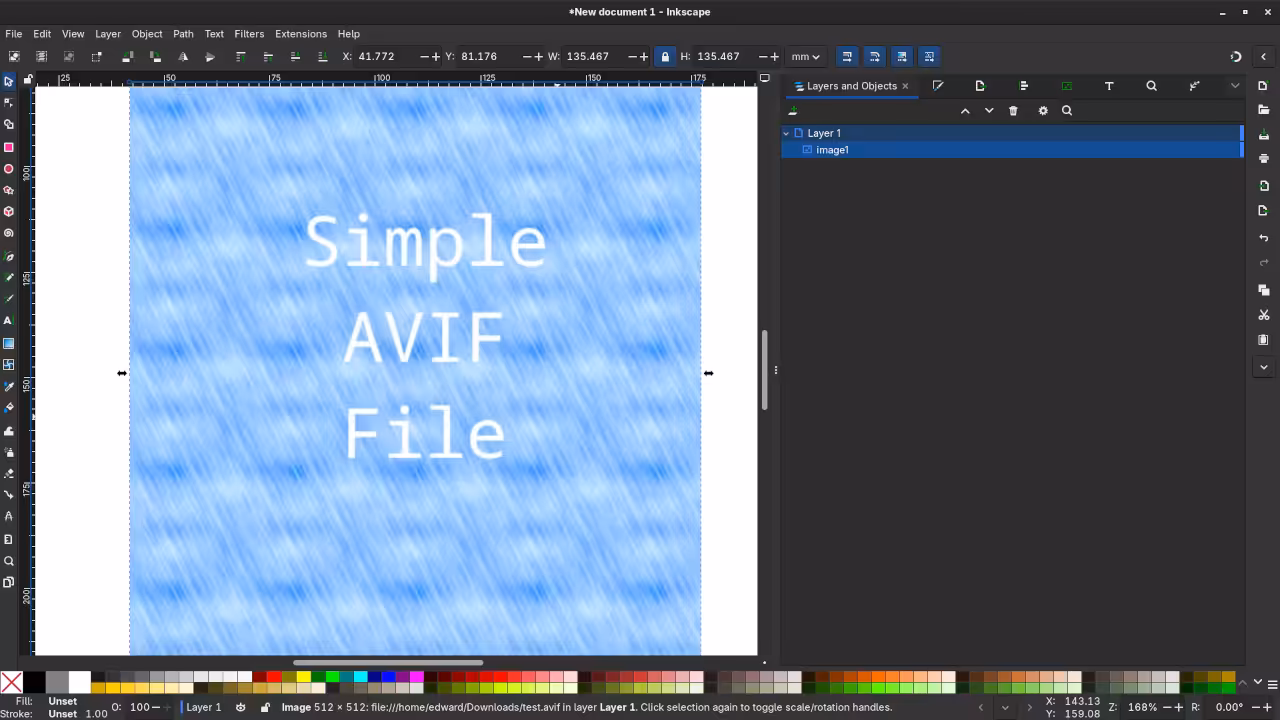Delete the selected layer with the trash button
1280x720 pixels.
[x=1013, y=110]
